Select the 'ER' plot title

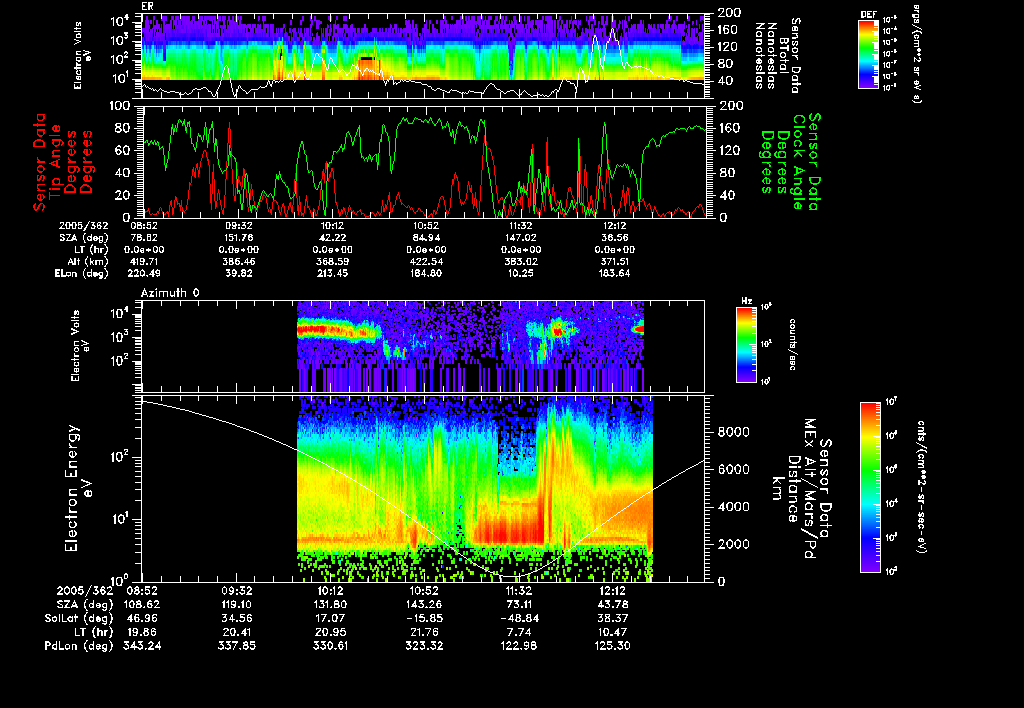[148, 7]
